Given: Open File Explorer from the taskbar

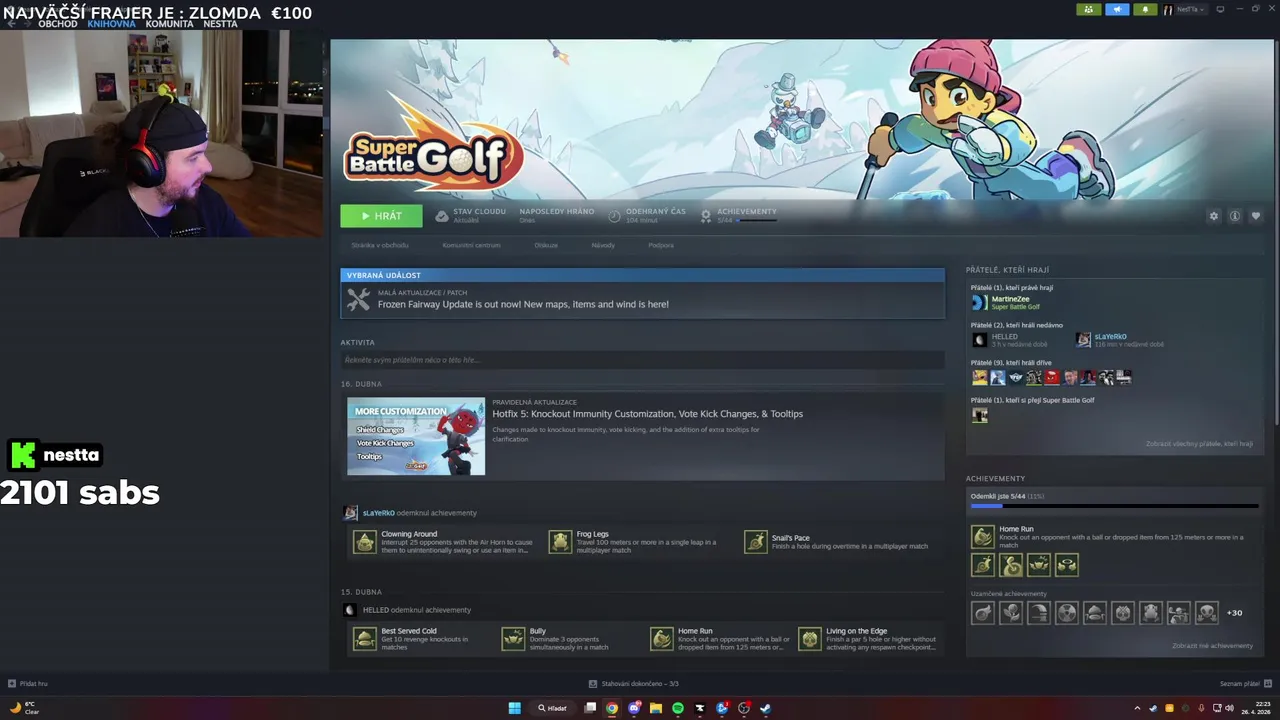Looking at the screenshot, I should [656, 708].
